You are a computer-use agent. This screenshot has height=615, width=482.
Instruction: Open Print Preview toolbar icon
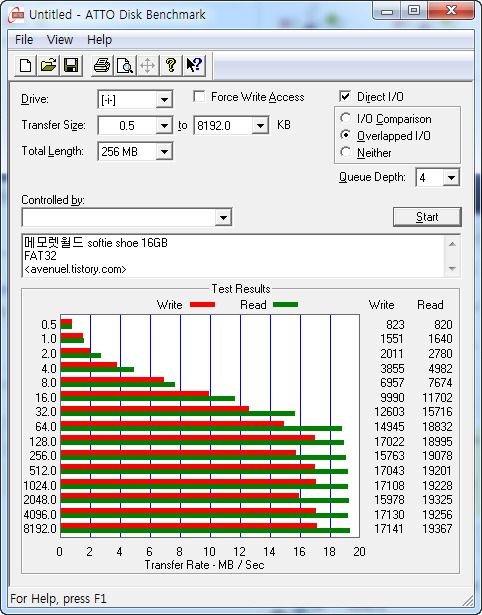click(125, 65)
